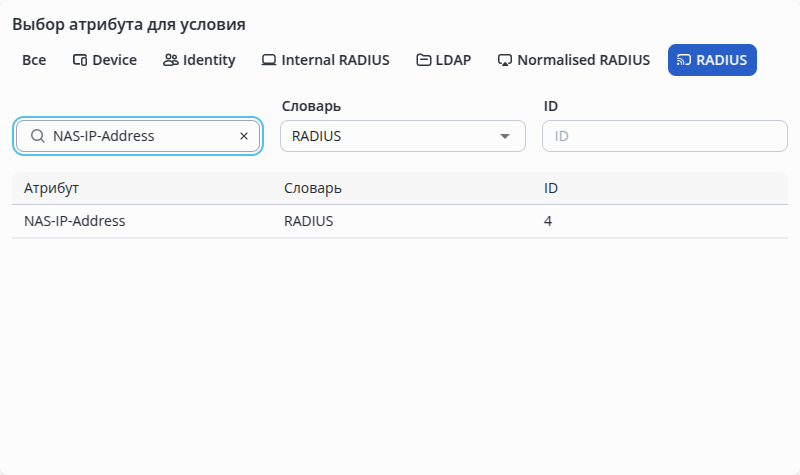800x475 pixels.
Task: Click the Identity people icon
Action: tap(170, 60)
